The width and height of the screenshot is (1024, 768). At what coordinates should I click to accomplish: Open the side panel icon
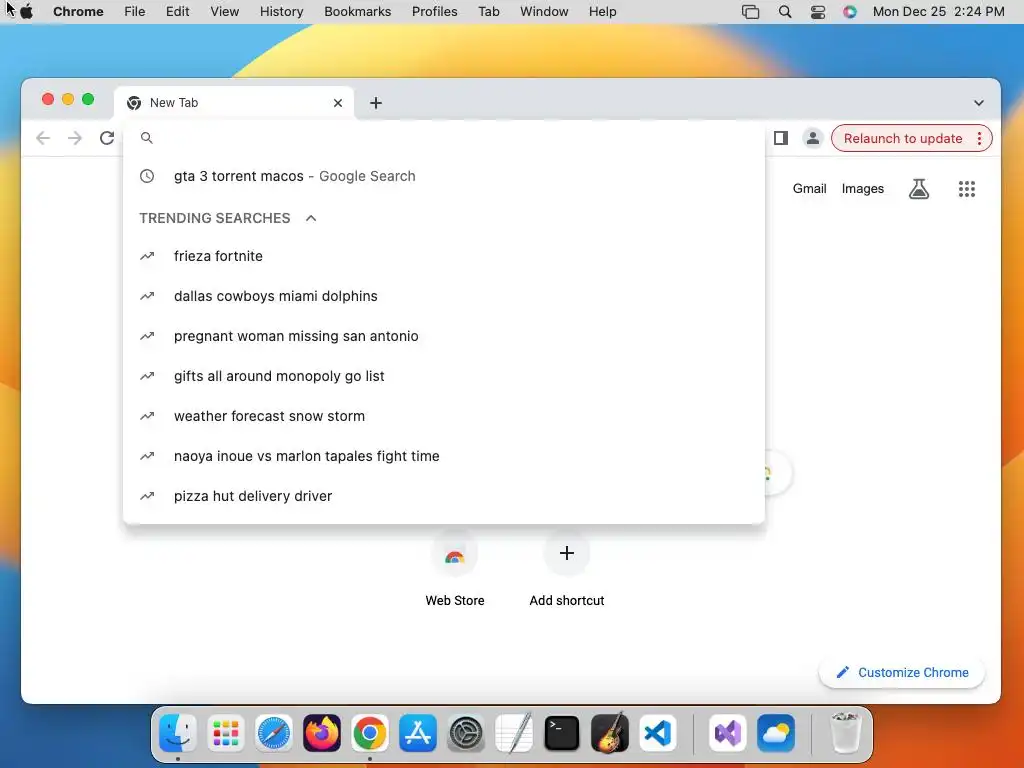click(781, 138)
